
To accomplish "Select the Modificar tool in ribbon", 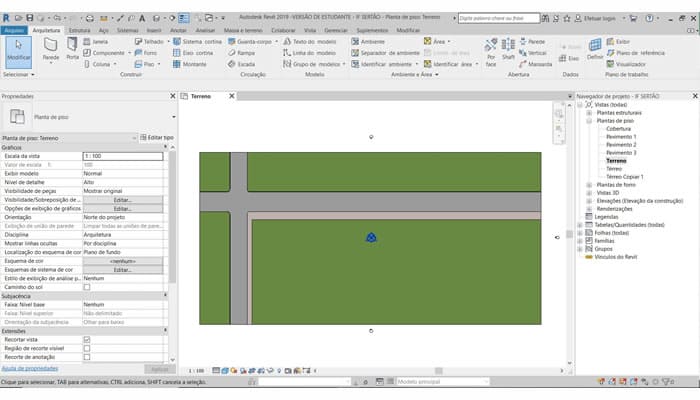I will click(17, 50).
